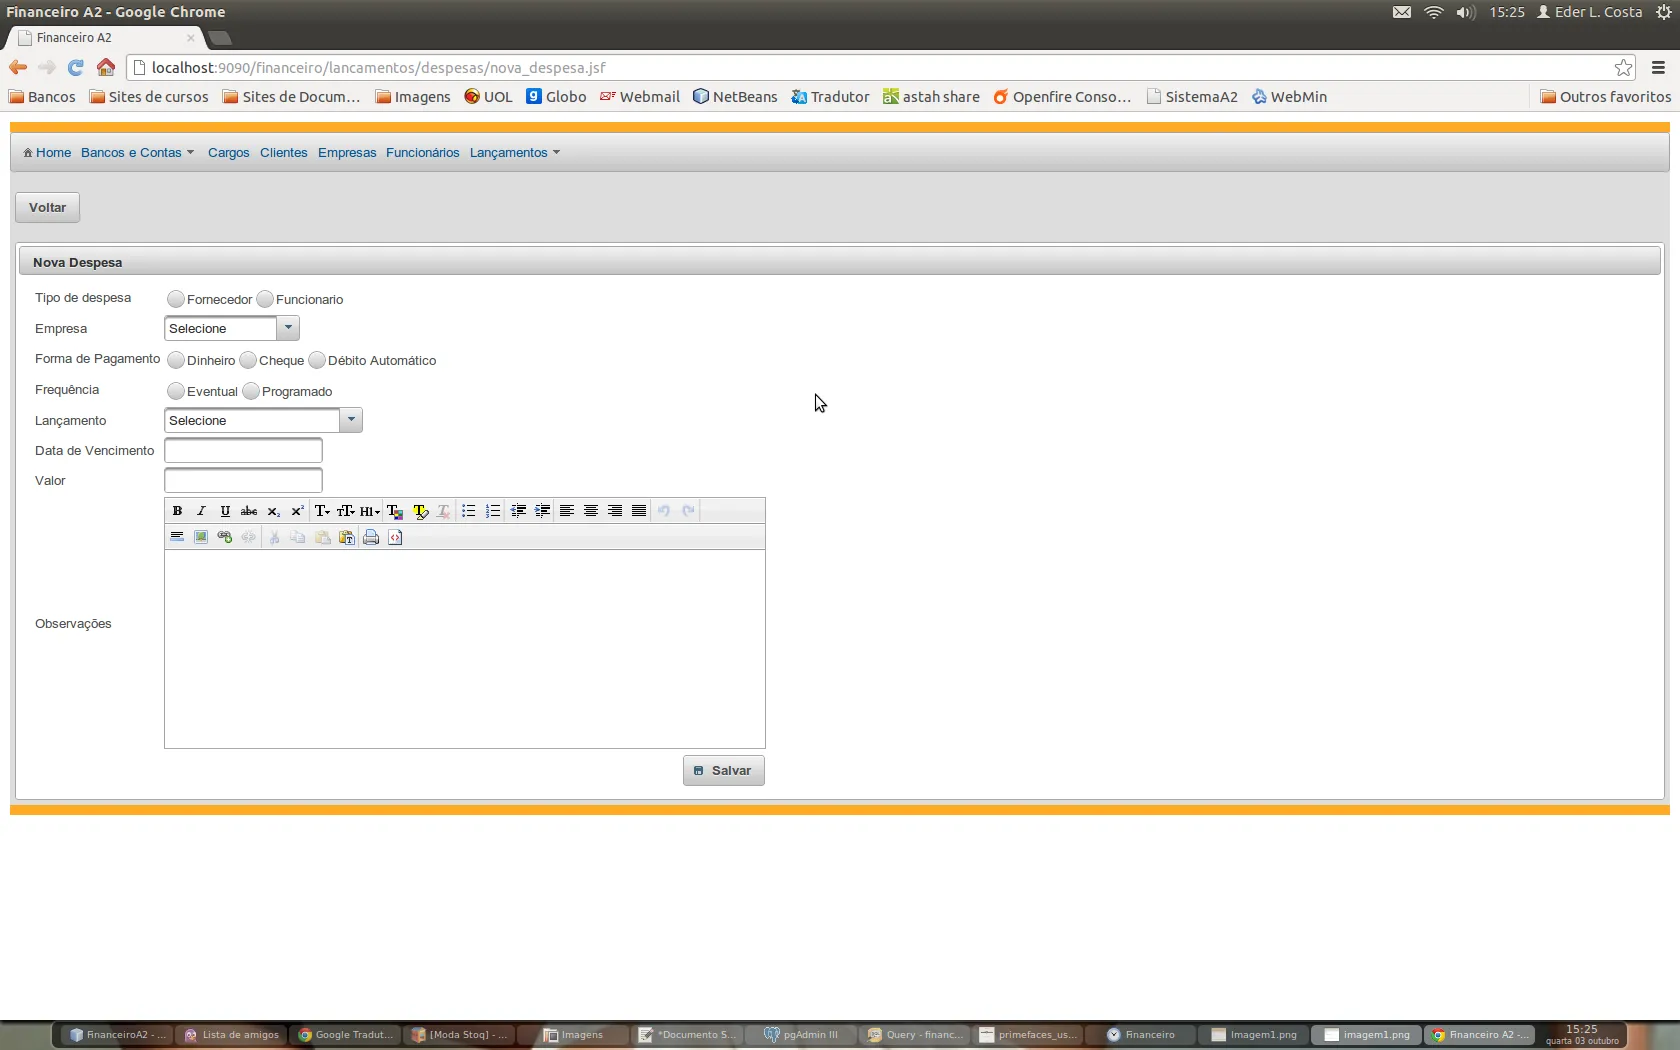Open the NetBeans bookmark
Screen dimensions: 1680x1050
pyautogui.click(x=735, y=97)
